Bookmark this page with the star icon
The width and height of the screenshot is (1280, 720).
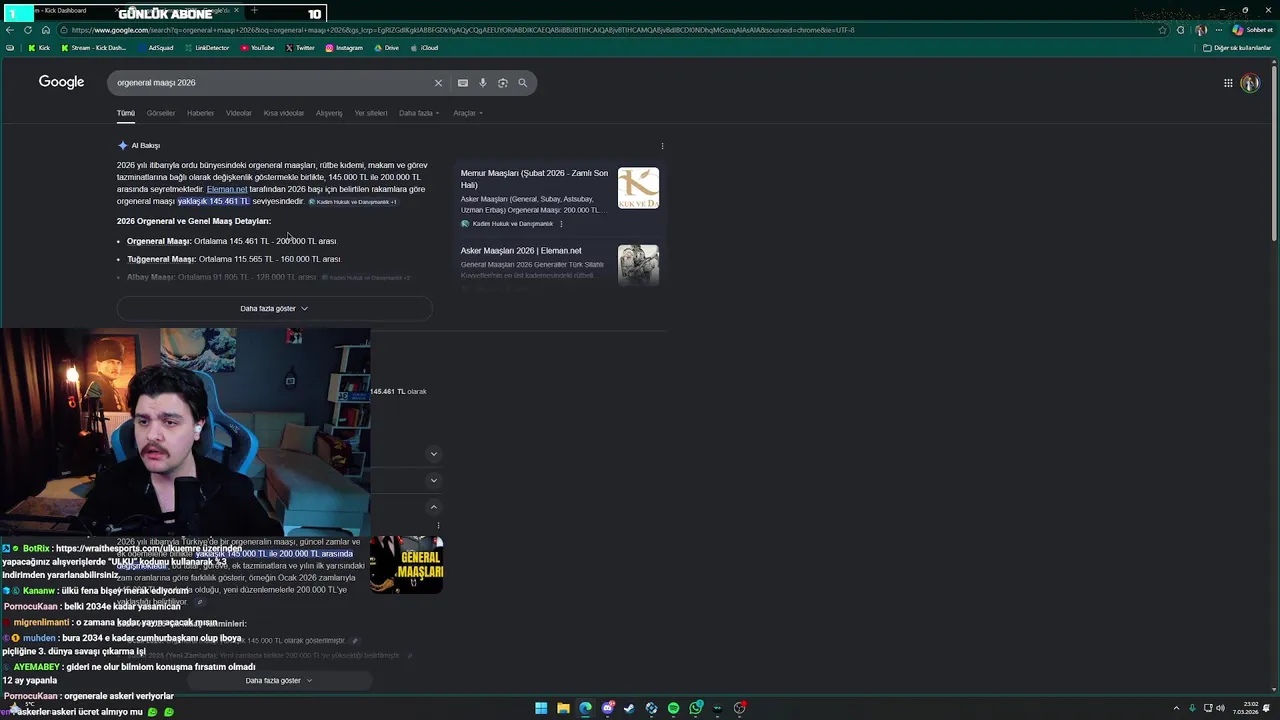coord(1162,30)
